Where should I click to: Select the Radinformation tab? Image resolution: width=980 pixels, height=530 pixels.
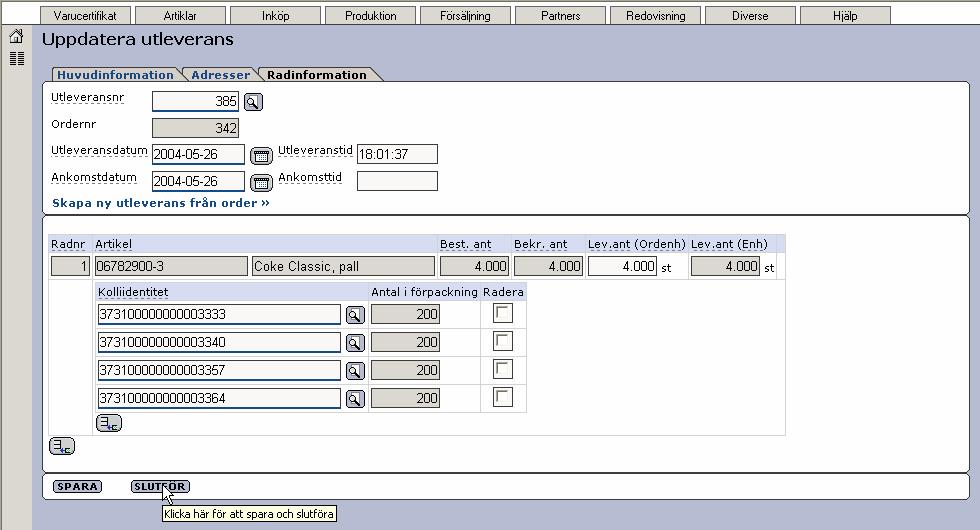[x=317, y=75]
